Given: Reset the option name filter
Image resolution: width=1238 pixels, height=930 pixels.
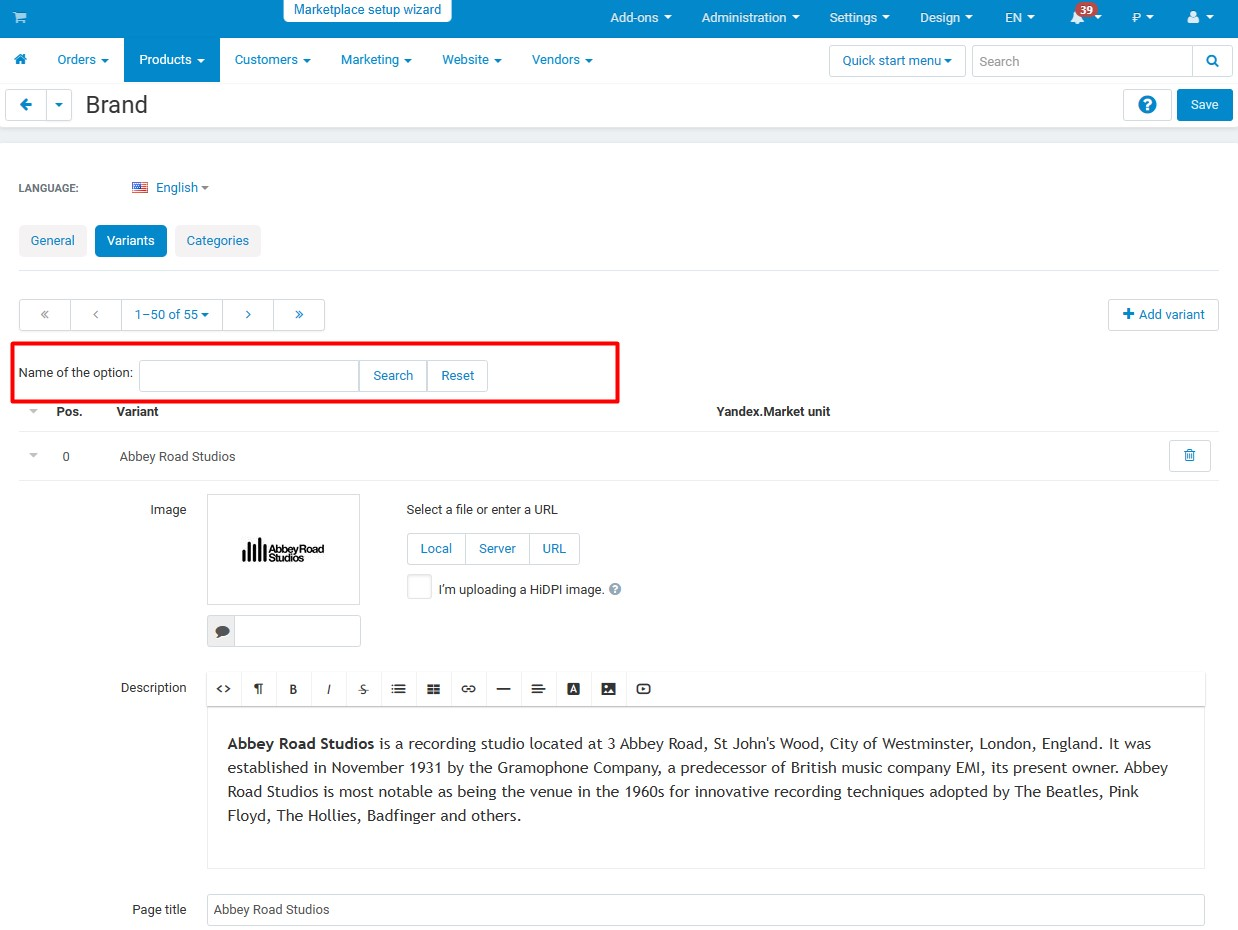Looking at the screenshot, I should coord(458,376).
